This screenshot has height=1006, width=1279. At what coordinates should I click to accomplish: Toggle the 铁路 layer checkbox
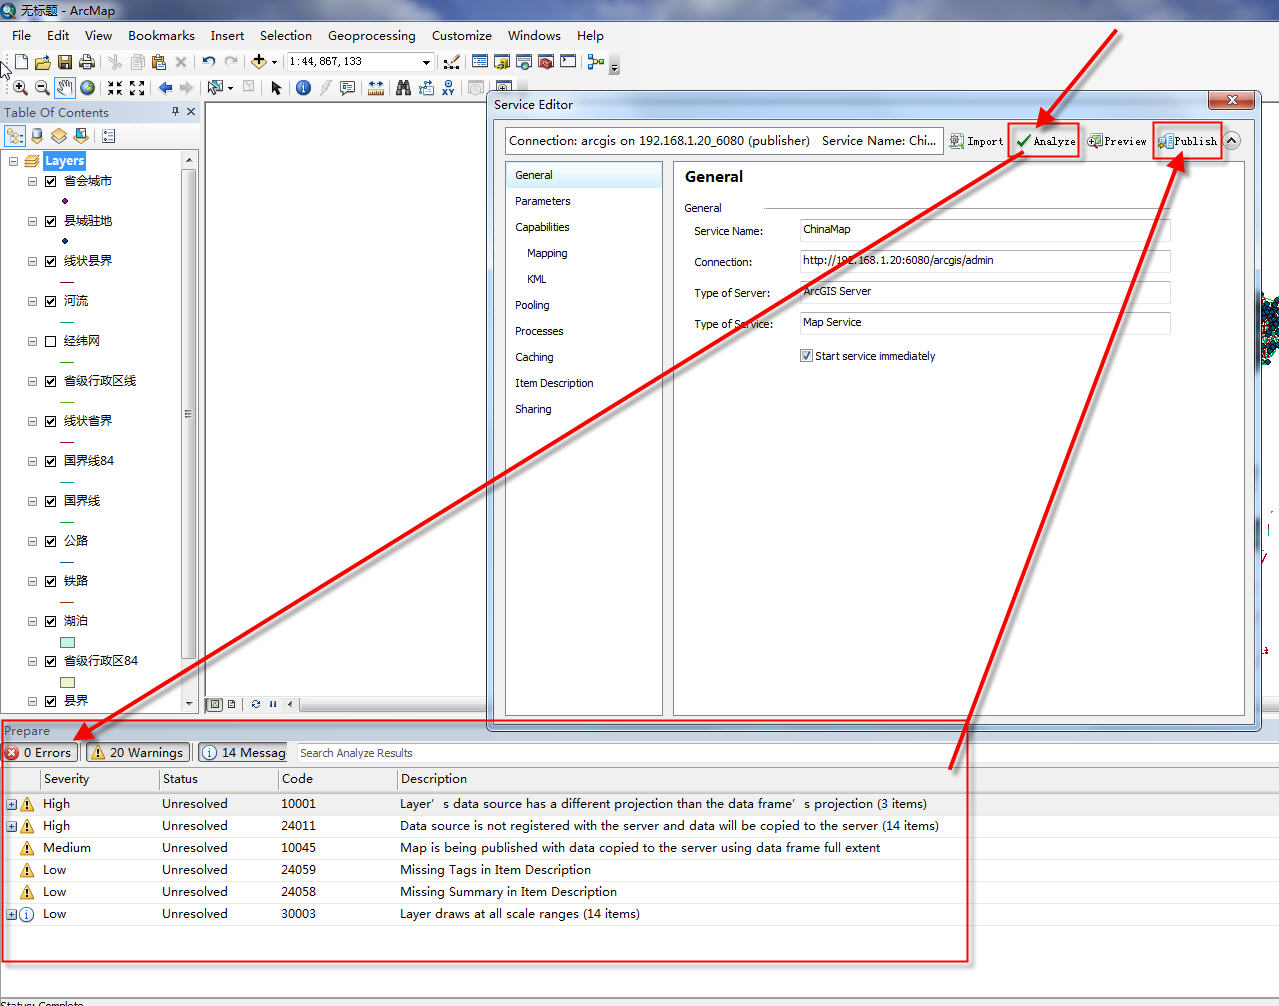point(50,581)
